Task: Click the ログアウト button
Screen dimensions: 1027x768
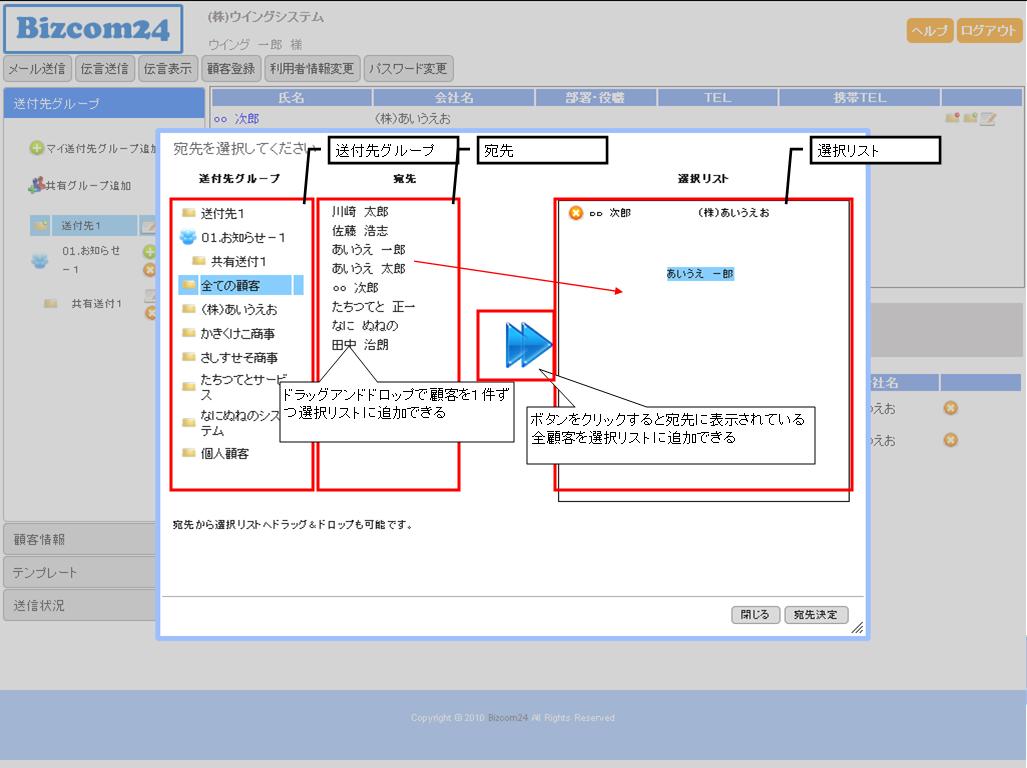Action: (x=988, y=31)
